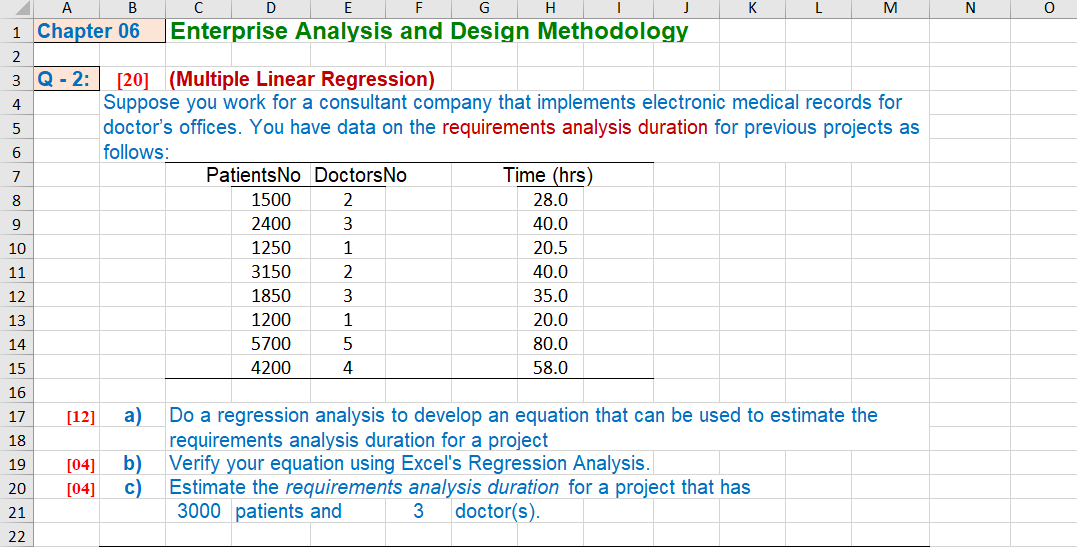The width and height of the screenshot is (1077, 547).
Task: Select the time value 28.0
Action: (x=550, y=200)
